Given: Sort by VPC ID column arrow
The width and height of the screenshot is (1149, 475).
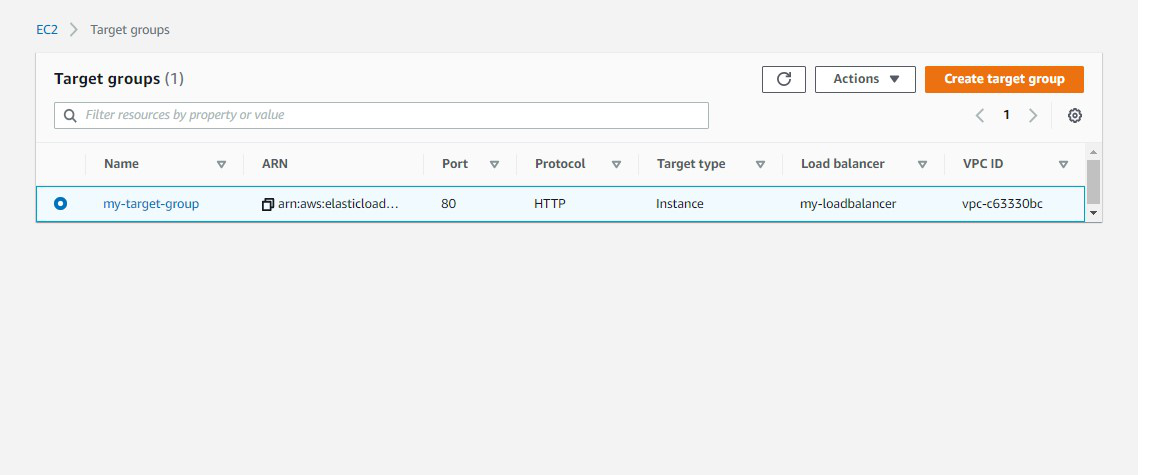Looking at the screenshot, I should coord(1063,164).
